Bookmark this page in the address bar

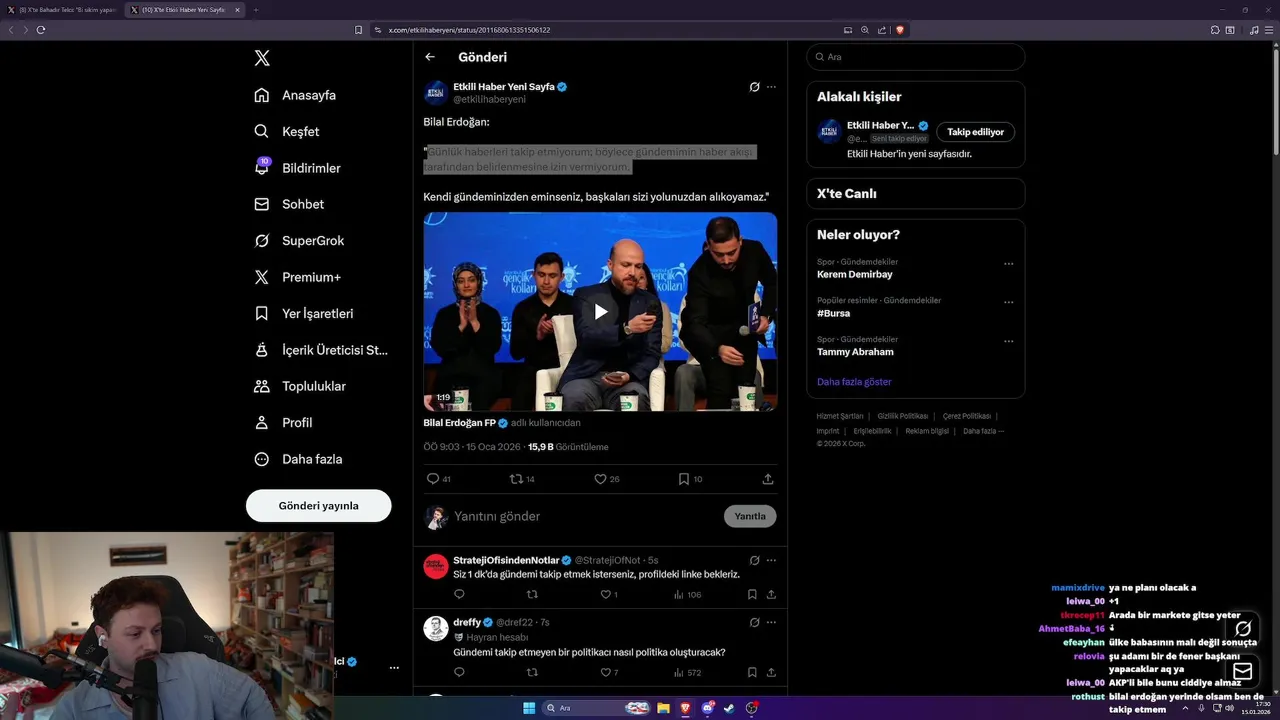[x=359, y=30]
